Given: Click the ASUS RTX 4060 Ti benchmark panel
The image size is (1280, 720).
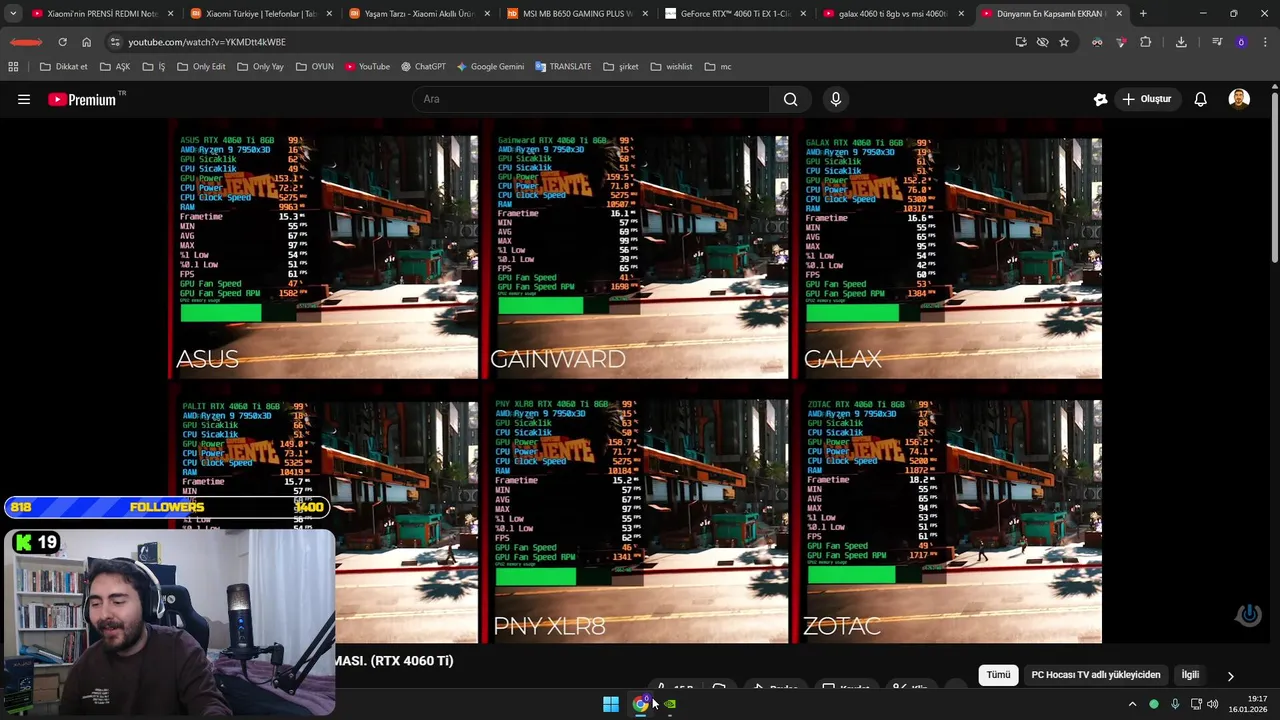Looking at the screenshot, I should pos(323,256).
